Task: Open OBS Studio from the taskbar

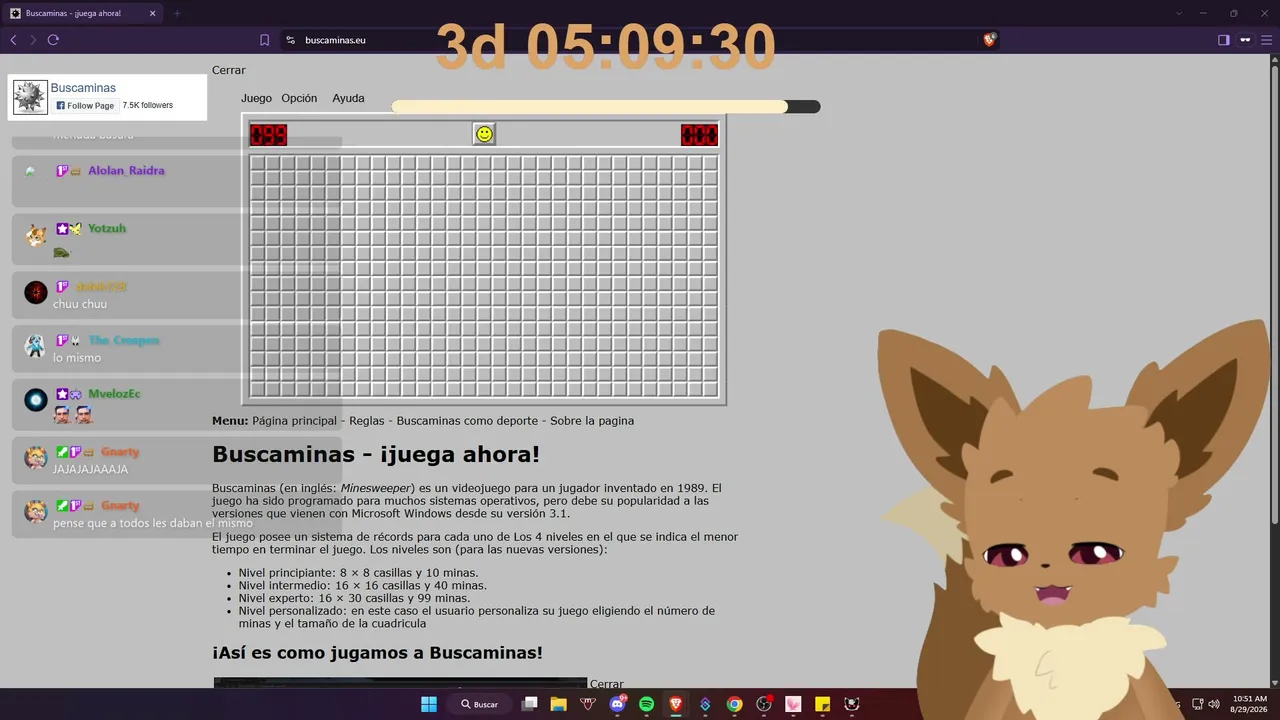Action: (x=764, y=704)
